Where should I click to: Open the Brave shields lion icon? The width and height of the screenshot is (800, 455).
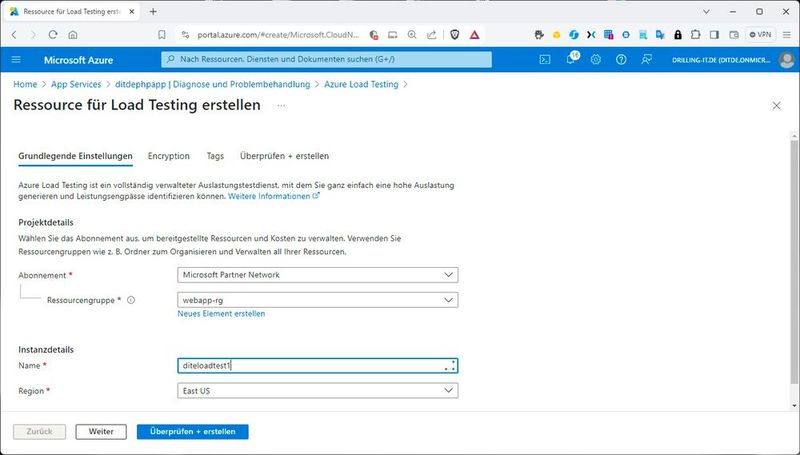pos(455,35)
